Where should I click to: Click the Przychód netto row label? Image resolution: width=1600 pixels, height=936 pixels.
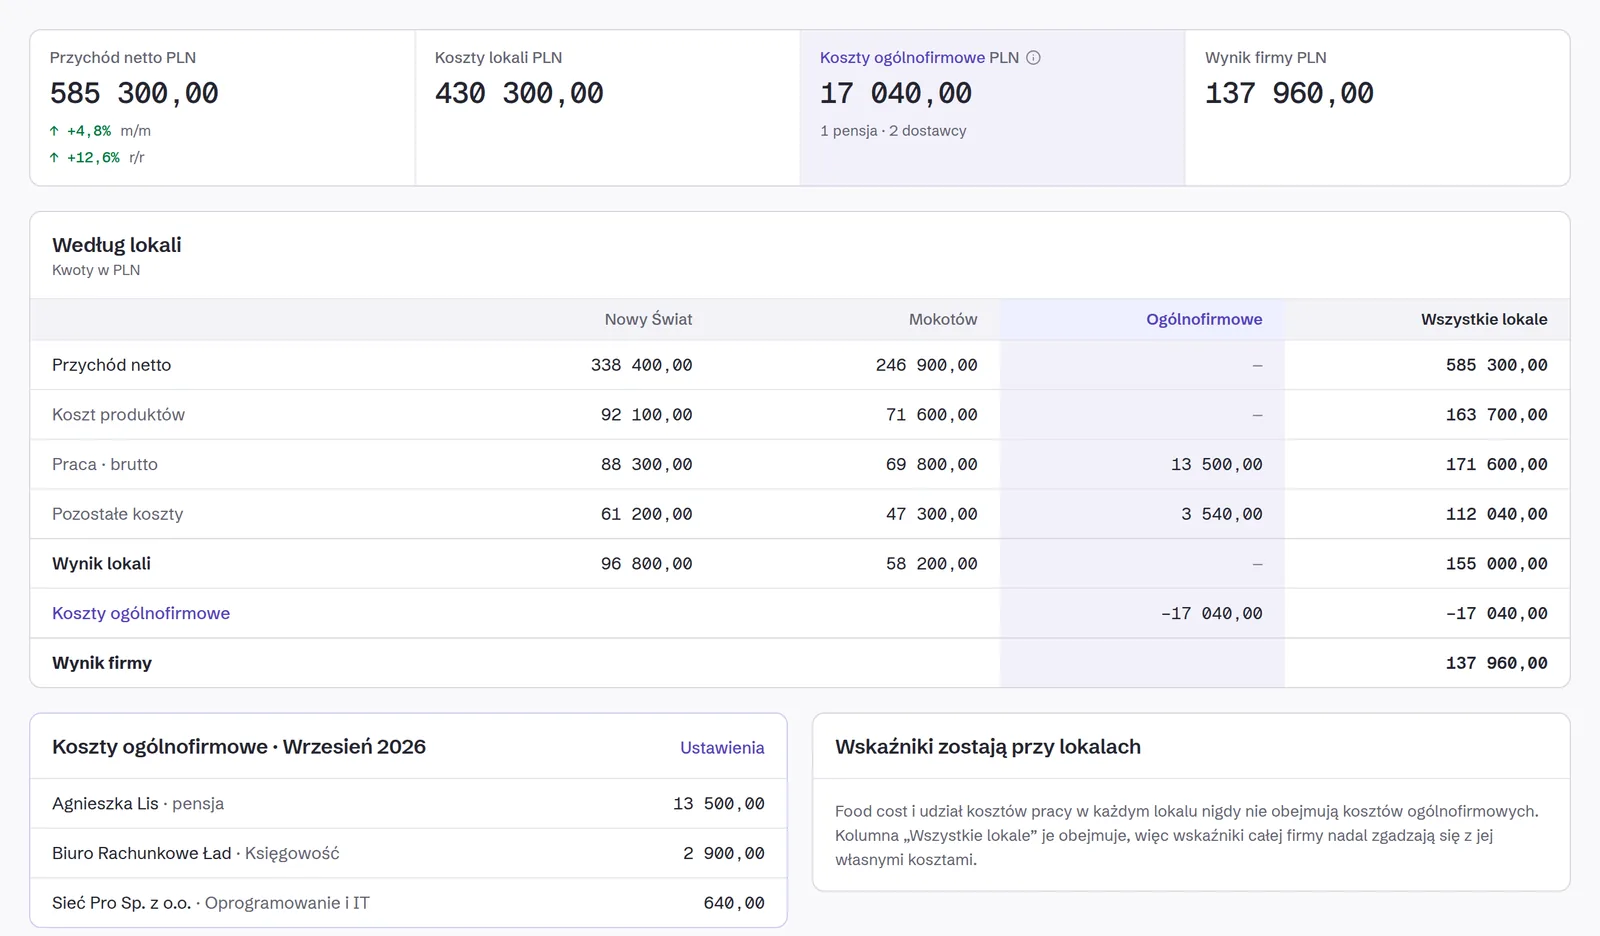[111, 365]
